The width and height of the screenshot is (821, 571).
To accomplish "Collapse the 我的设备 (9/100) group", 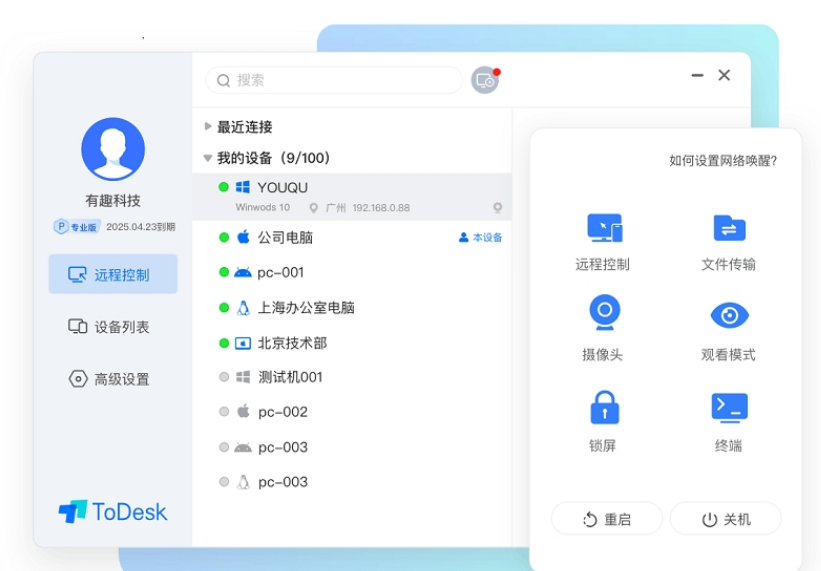I will pyautogui.click(x=208, y=158).
